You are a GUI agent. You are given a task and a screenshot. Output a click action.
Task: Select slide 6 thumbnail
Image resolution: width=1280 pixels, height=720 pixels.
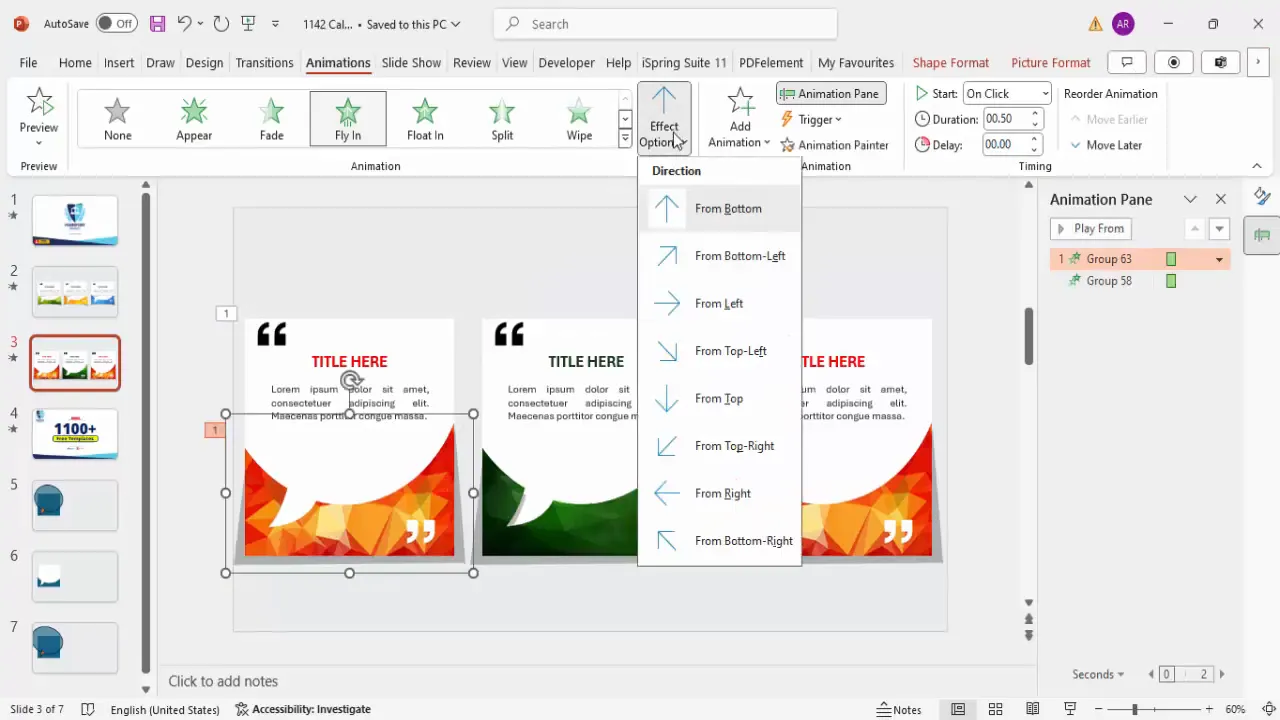click(x=75, y=576)
